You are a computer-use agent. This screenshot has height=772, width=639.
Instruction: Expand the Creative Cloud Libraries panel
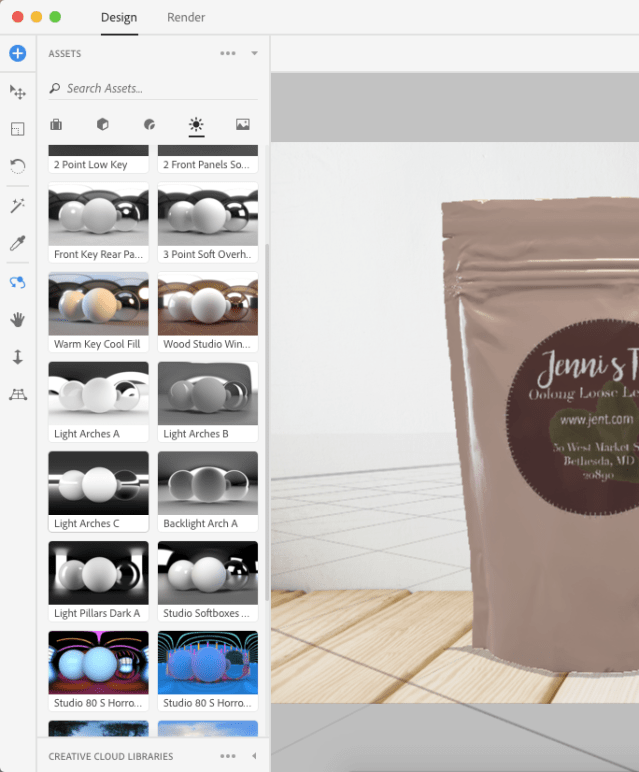[254, 756]
